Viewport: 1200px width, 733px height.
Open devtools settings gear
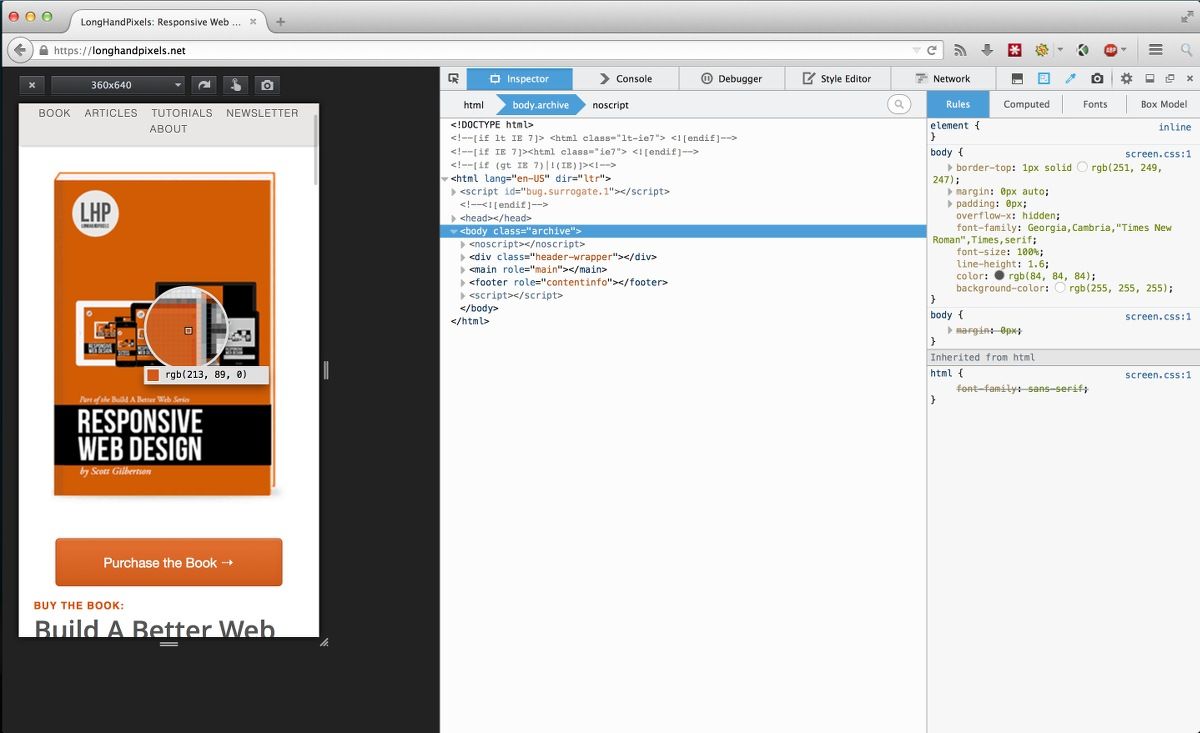(x=1126, y=78)
